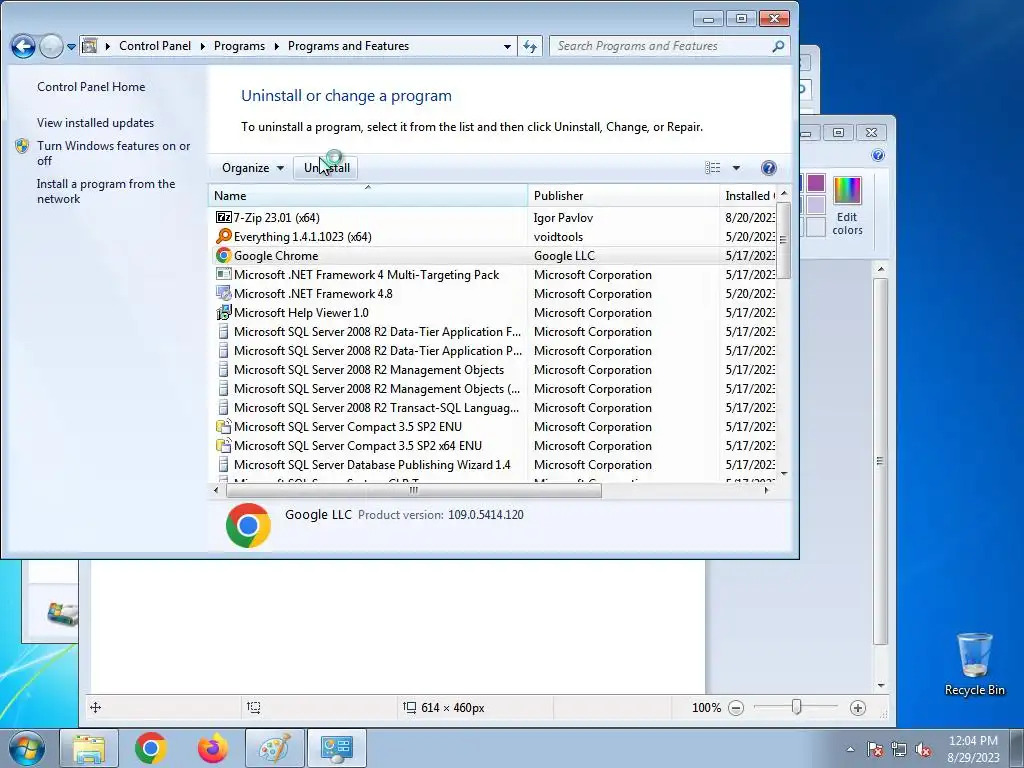Show hidden tray icons arrow
This screenshot has height=768, width=1024.
coord(850,749)
